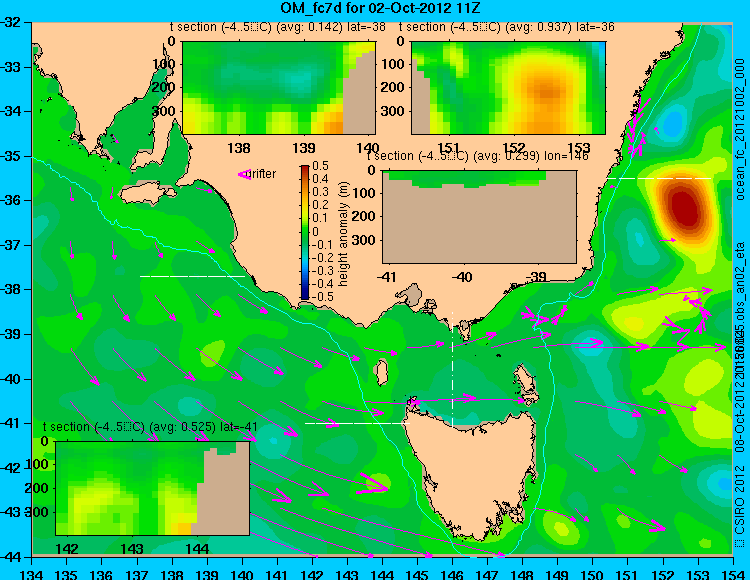Click the -40 x-axis label of the lon=146 inset
Image resolution: width=750 pixels, height=580 pixels.
pyautogui.click(x=463, y=276)
